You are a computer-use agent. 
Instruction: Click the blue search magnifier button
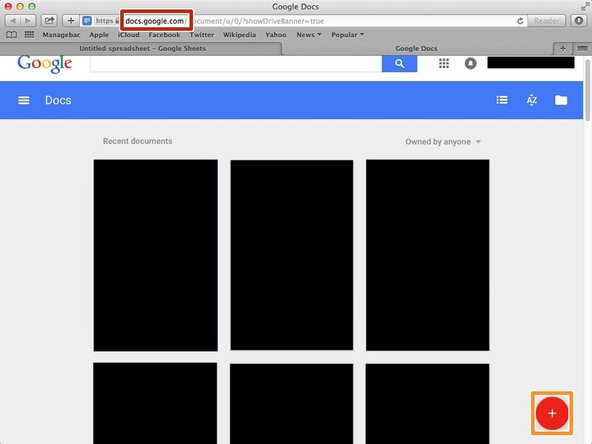coord(399,63)
